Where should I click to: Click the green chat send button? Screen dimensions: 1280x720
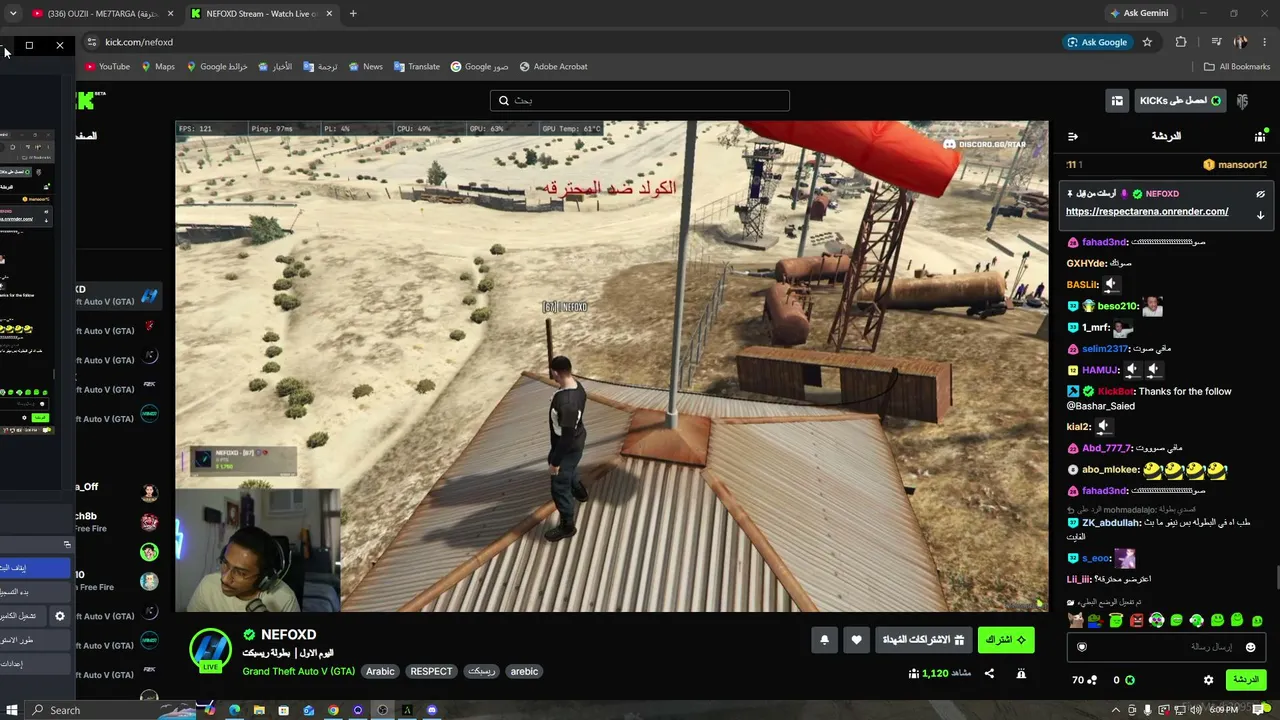1246,680
